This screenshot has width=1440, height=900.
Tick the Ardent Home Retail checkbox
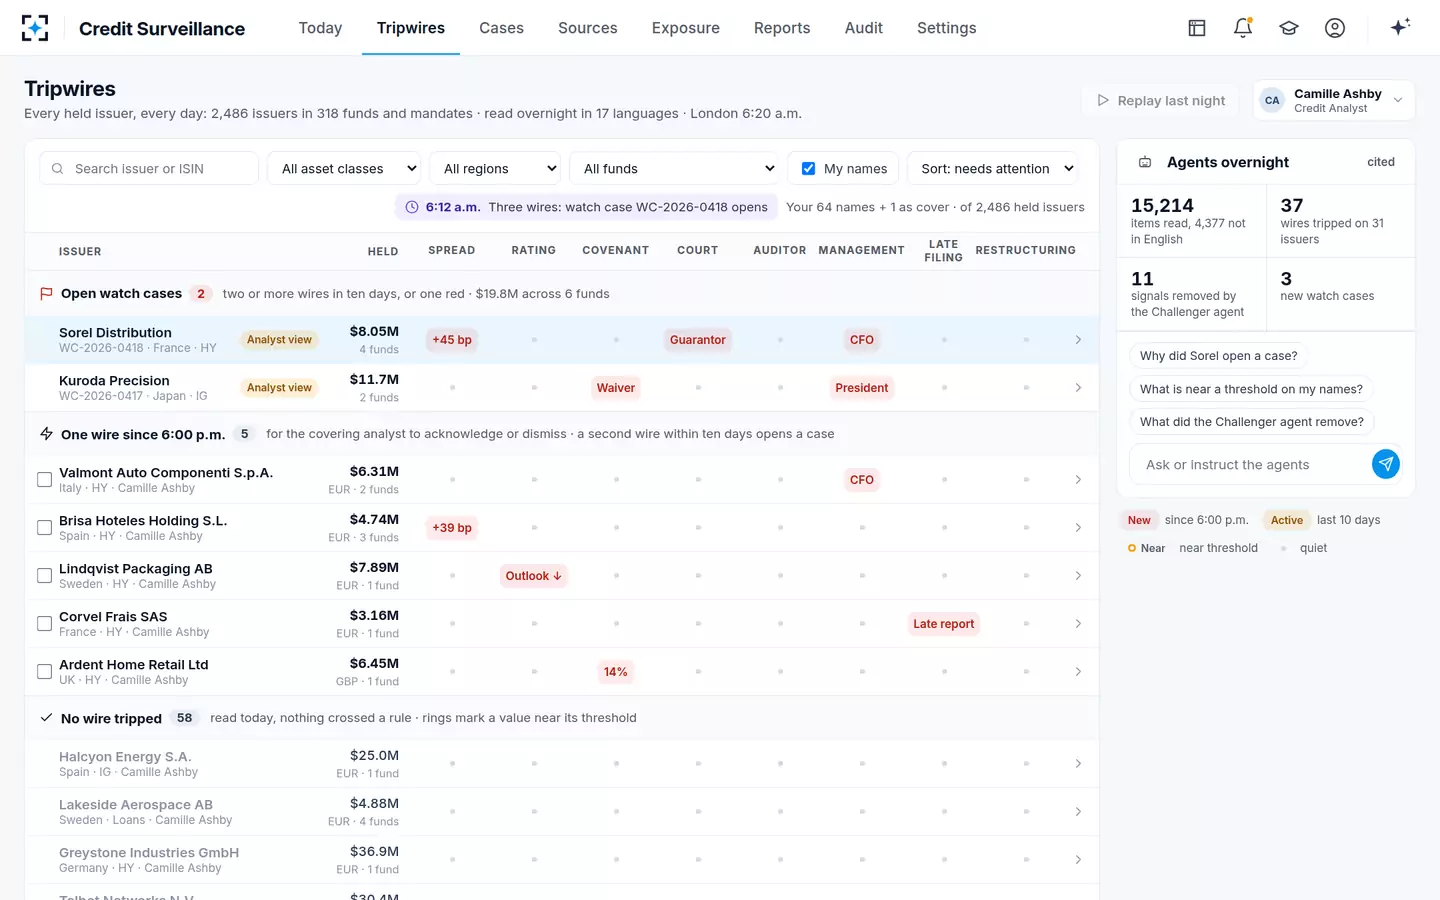pos(44,672)
